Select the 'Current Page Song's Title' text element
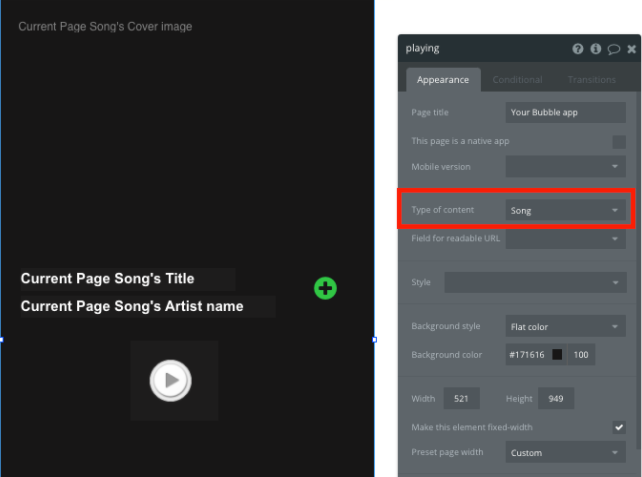Viewport: 642px width, 477px height. (x=128, y=279)
